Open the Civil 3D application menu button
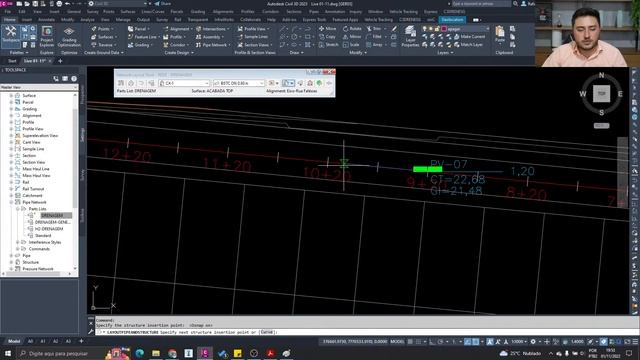The image size is (640, 360). click(x=7, y=4)
